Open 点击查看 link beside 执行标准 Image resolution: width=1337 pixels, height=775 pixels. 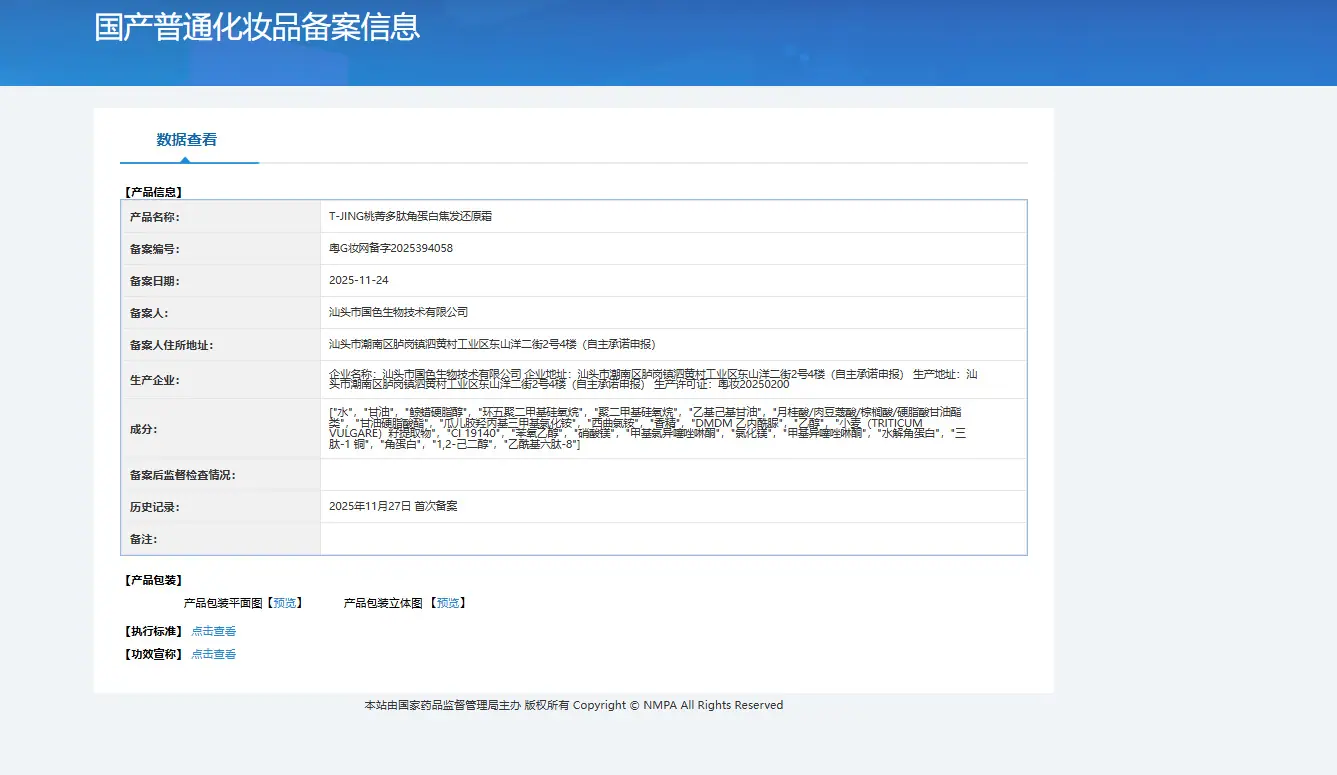click(214, 631)
